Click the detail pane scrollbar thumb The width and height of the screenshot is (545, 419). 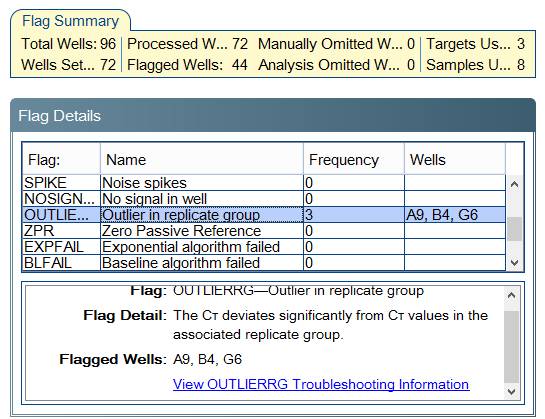point(511,347)
